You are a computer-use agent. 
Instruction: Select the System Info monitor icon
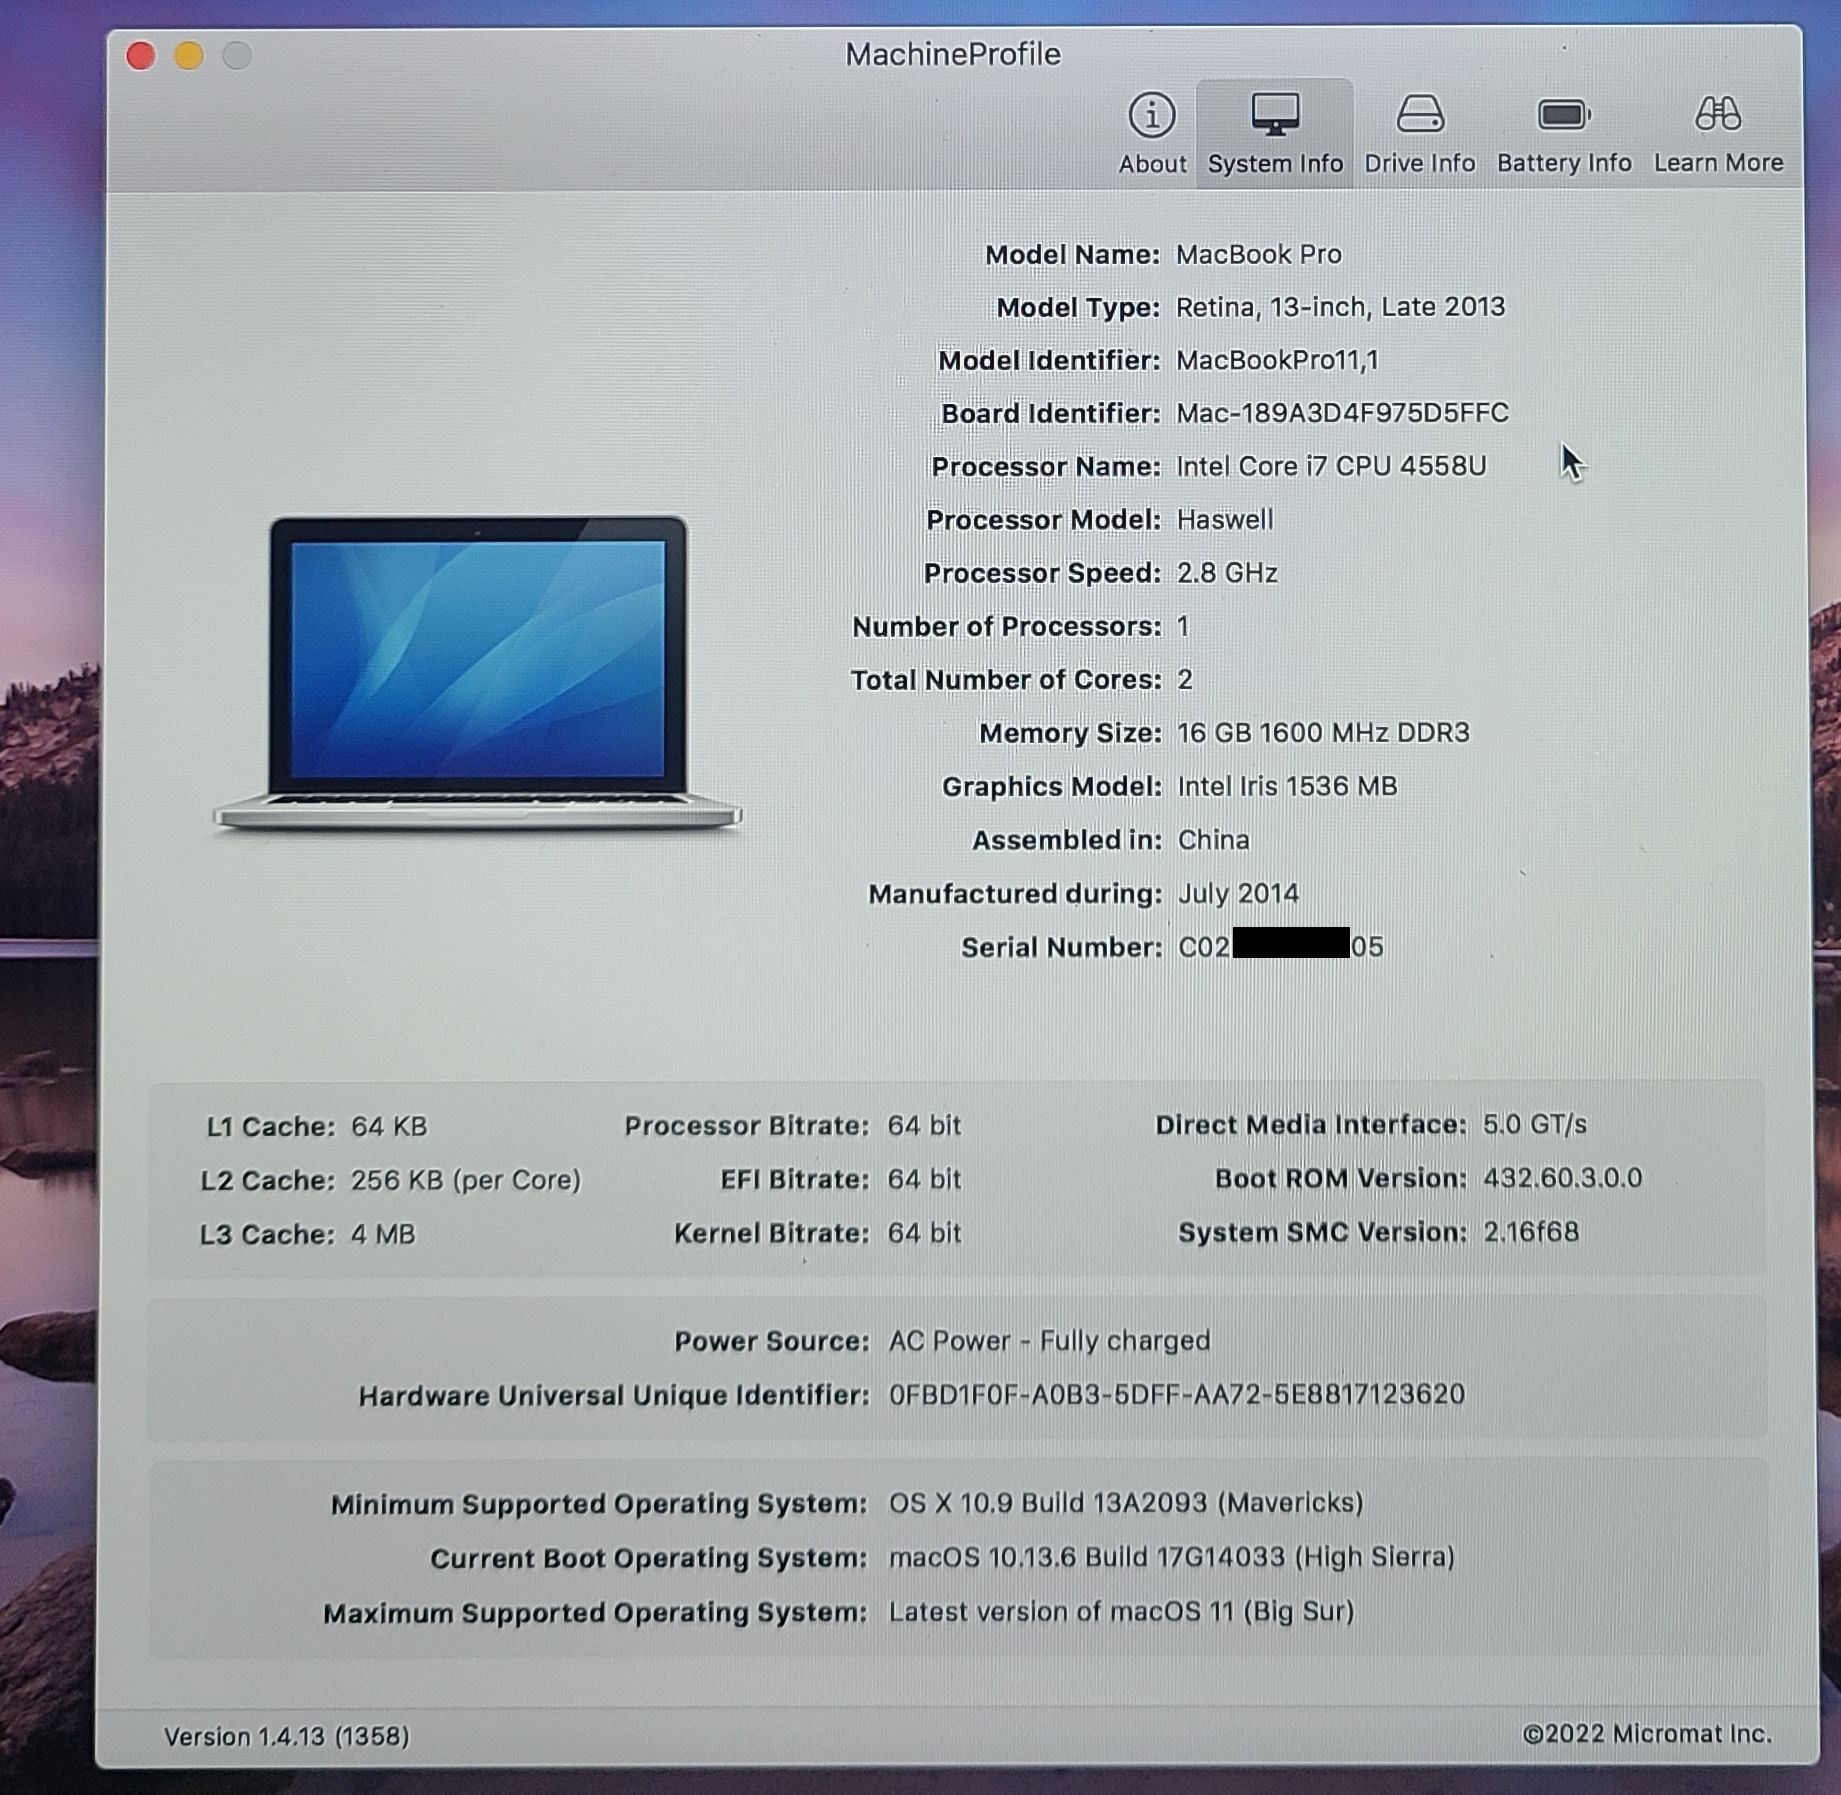(1274, 116)
